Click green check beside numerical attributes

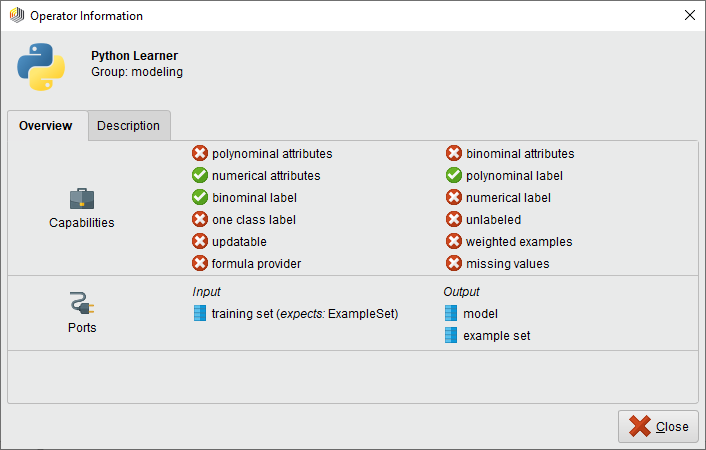click(x=200, y=176)
